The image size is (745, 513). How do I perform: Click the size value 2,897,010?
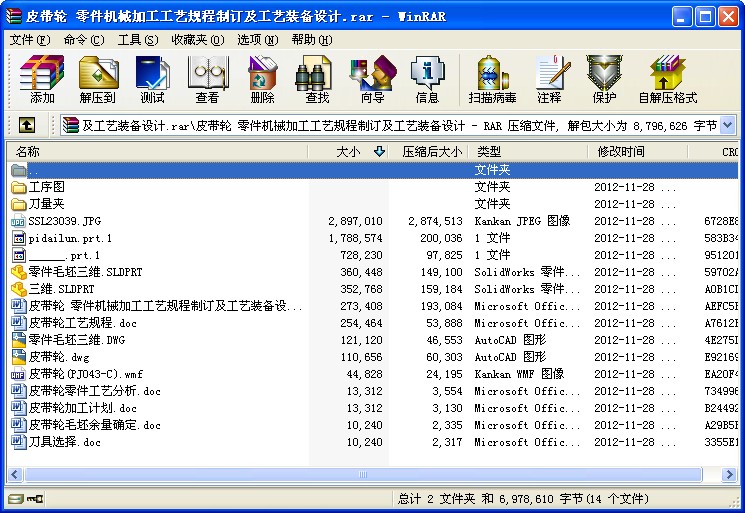tap(355, 221)
